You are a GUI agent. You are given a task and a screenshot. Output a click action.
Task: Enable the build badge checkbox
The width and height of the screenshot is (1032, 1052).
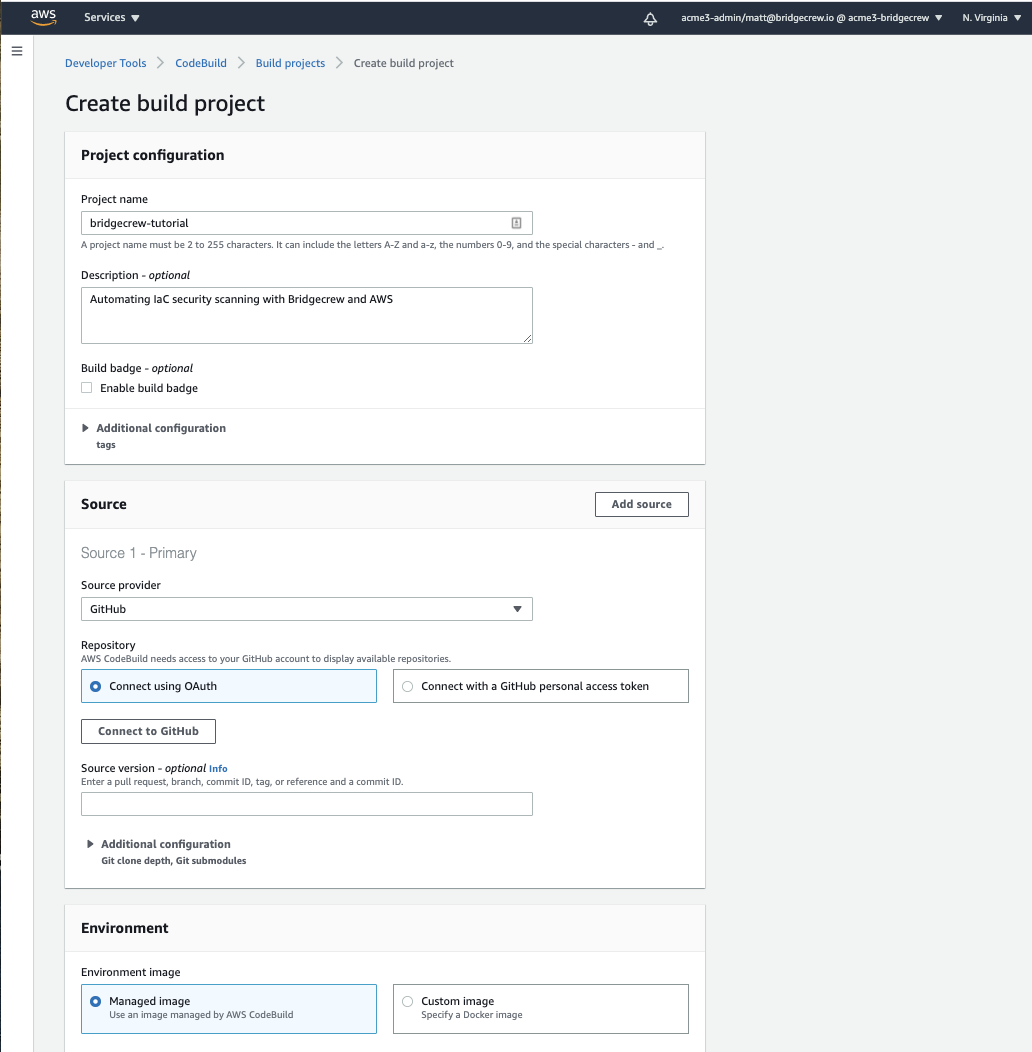[x=87, y=388]
